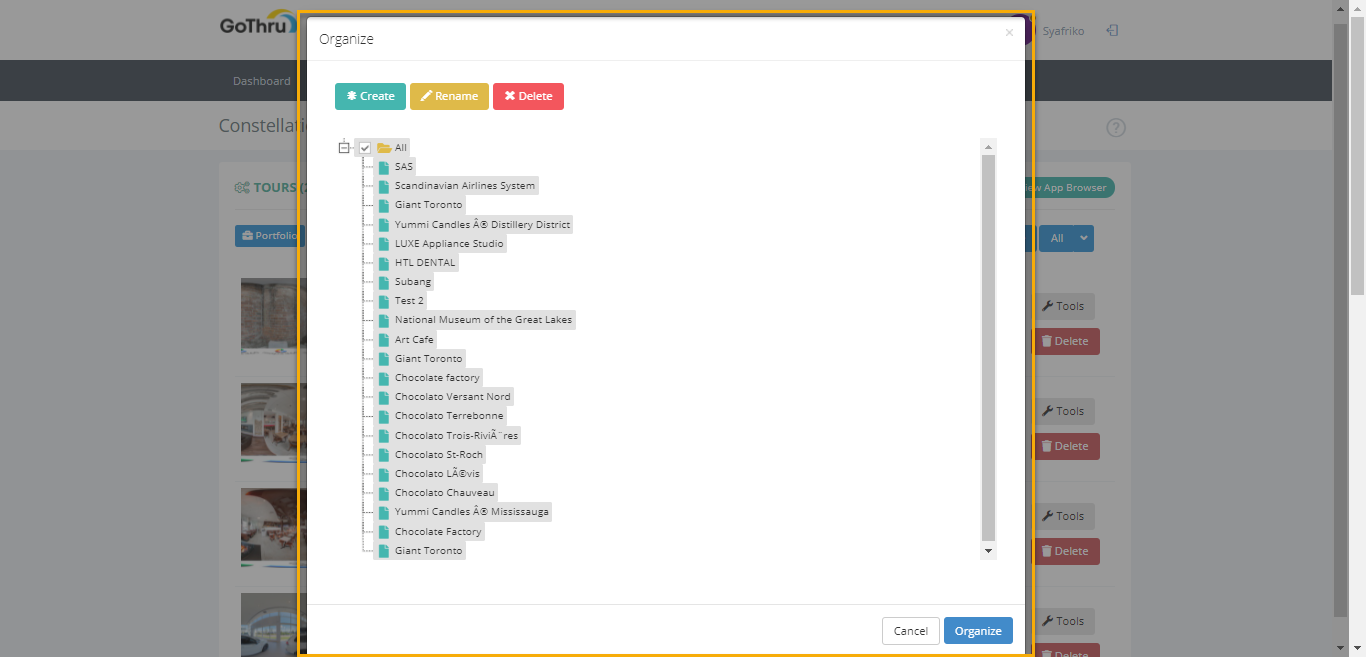
Task: Click the third tour's Delete button
Action: coord(1066,551)
